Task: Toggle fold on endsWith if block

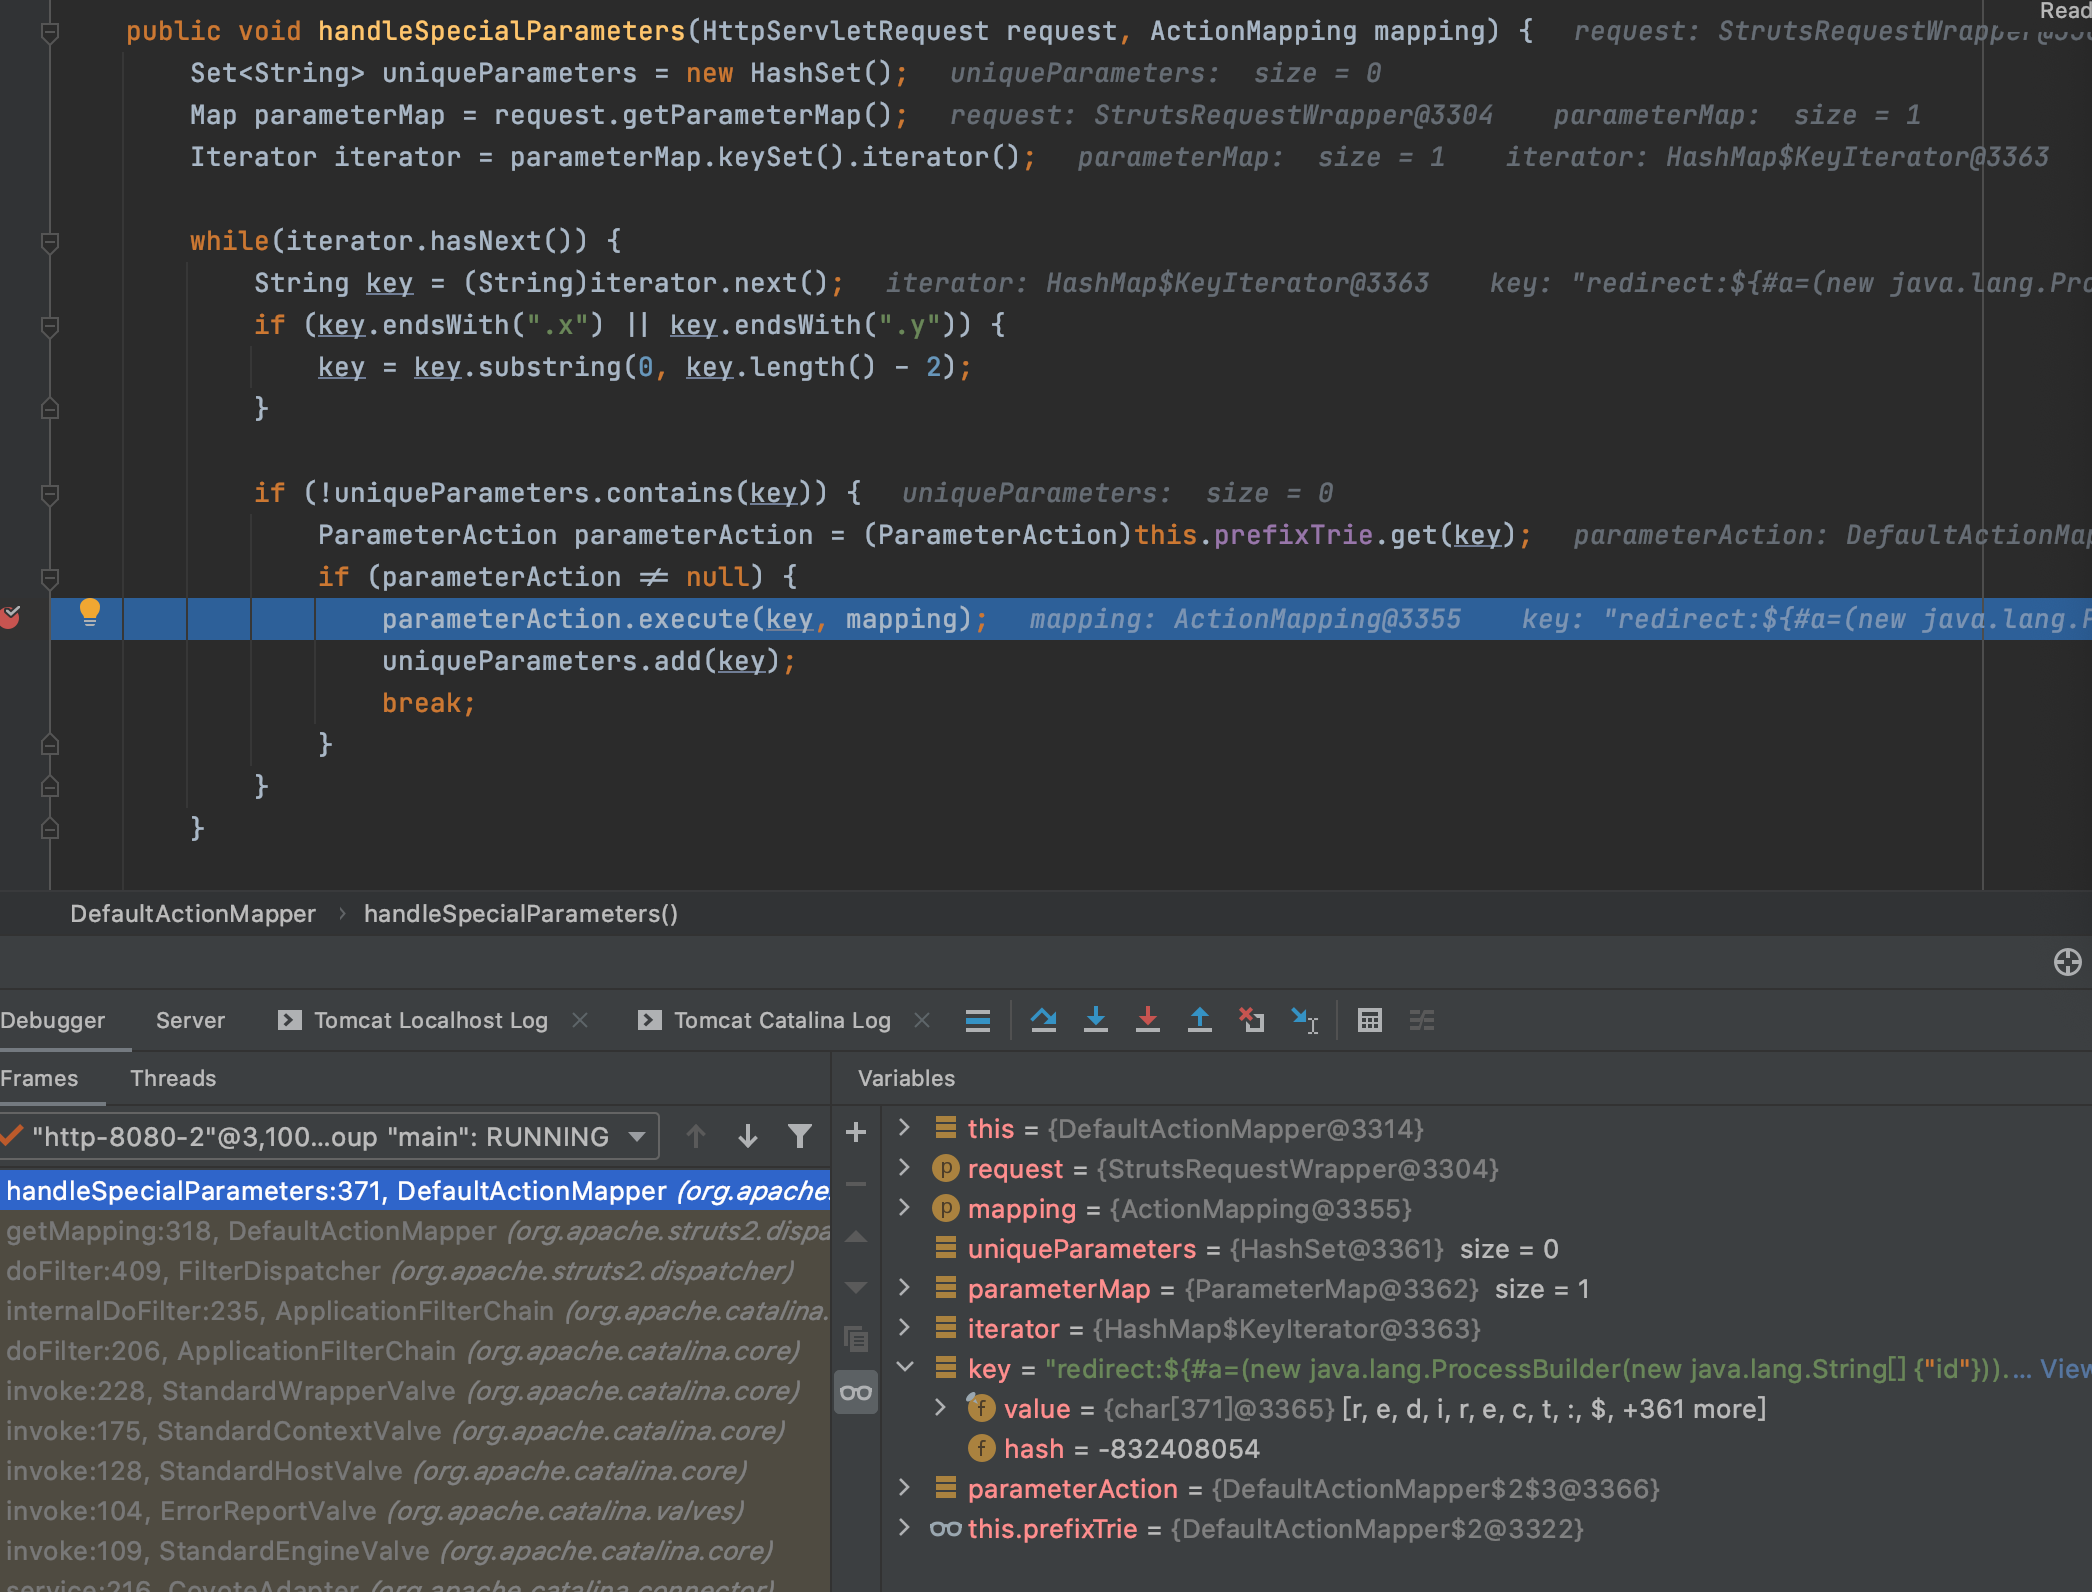Action: (x=49, y=325)
